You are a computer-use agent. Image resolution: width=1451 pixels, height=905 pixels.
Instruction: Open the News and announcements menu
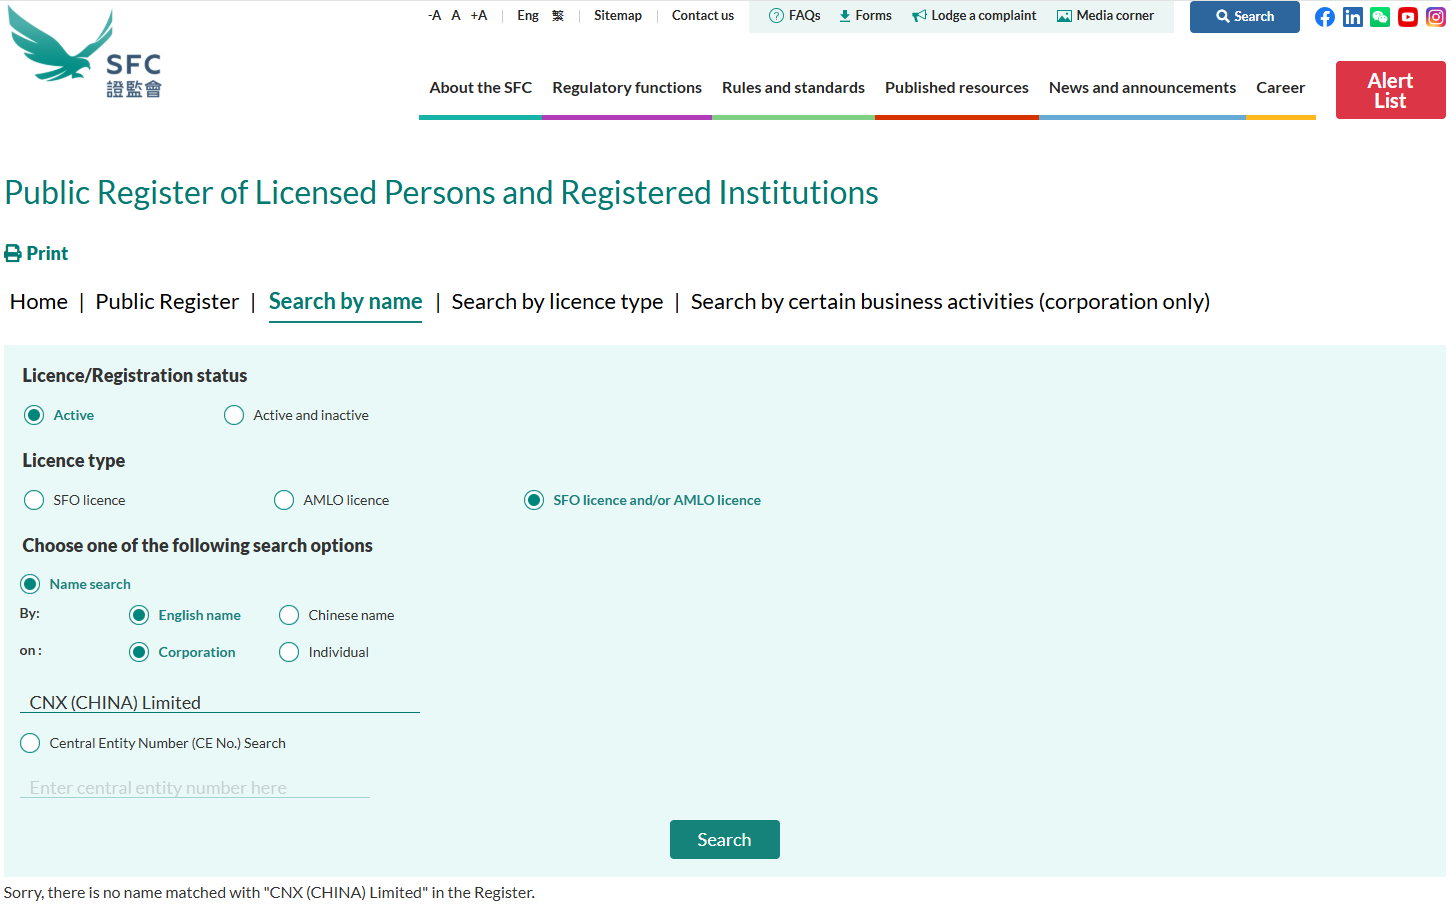point(1143,88)
